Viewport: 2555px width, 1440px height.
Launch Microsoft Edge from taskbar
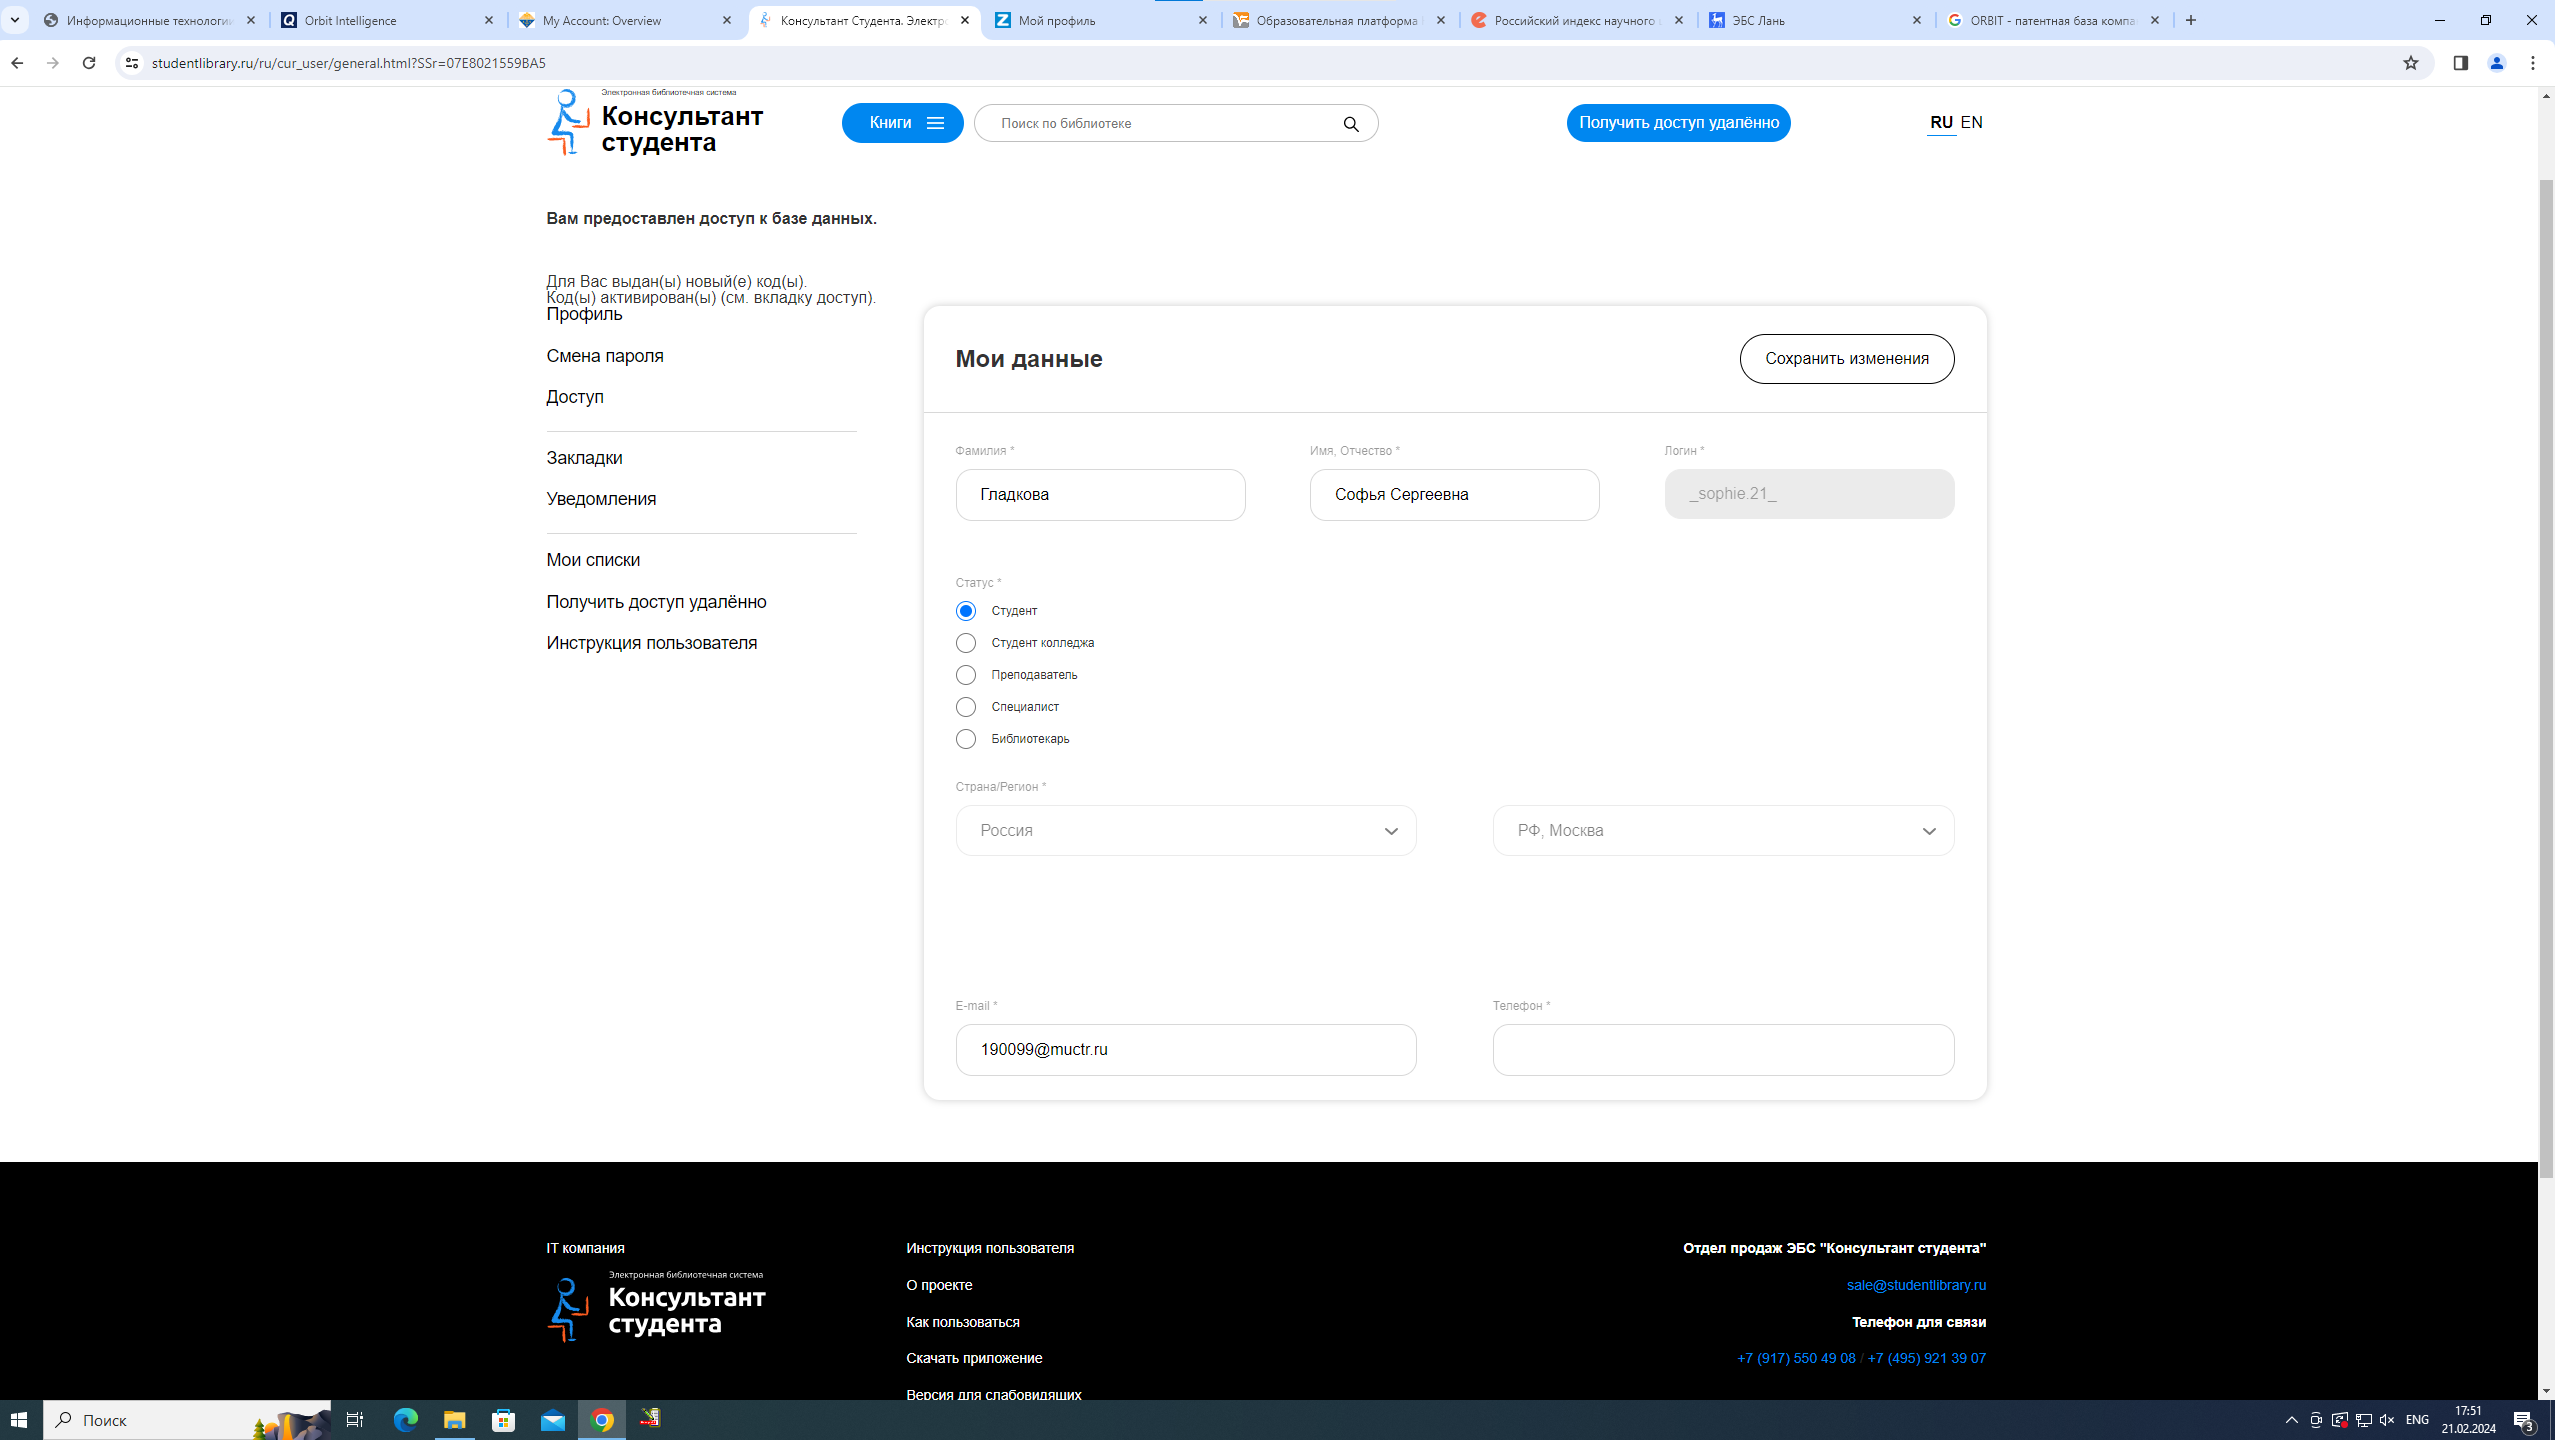click(x=405, y=1420)
